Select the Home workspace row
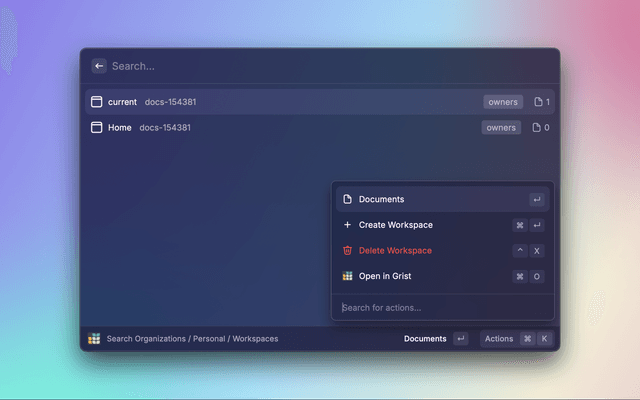 (x=280, y=128)
